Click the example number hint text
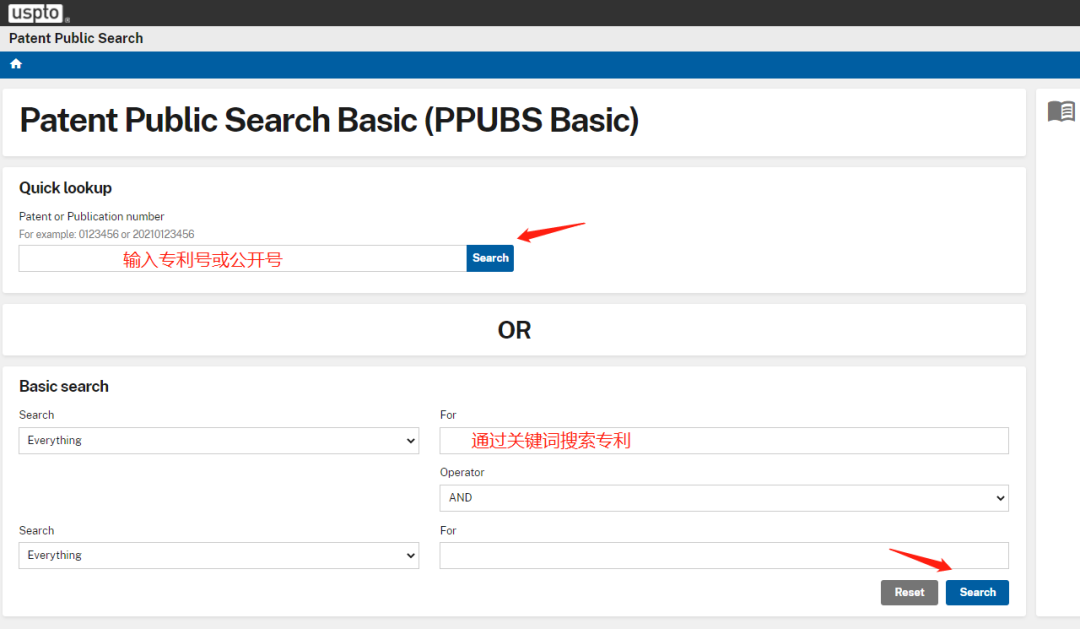 (x=107, y=234)
